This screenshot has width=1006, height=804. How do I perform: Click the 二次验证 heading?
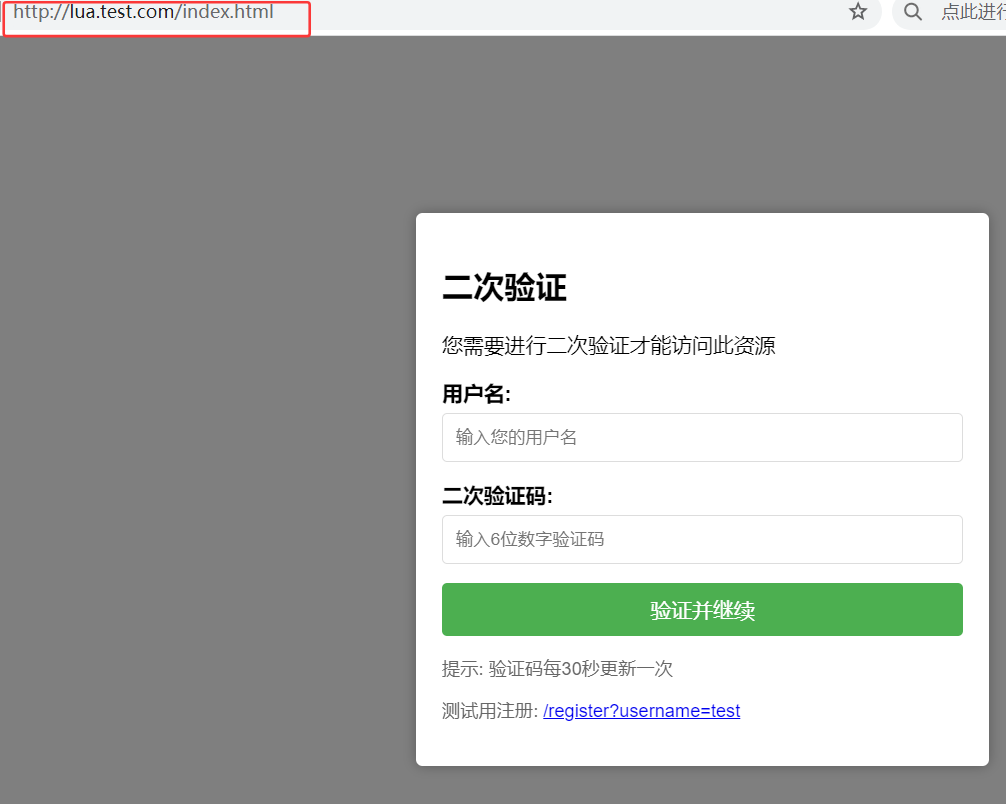[x=504, y=289]
